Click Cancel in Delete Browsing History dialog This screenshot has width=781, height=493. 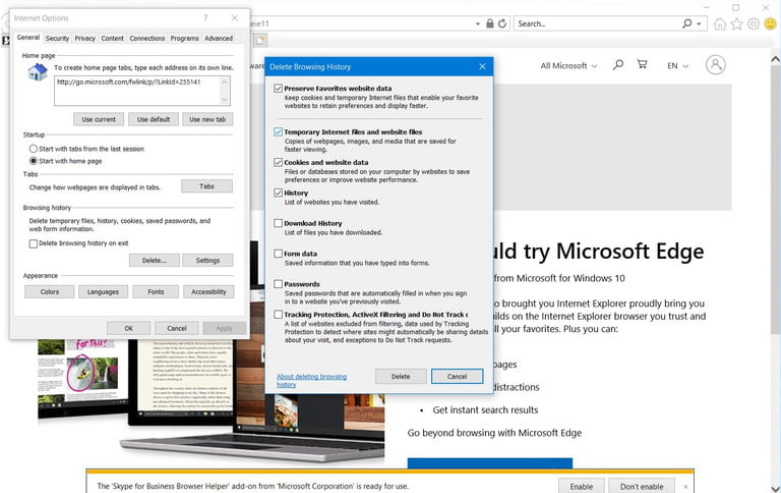pos(457,376)
